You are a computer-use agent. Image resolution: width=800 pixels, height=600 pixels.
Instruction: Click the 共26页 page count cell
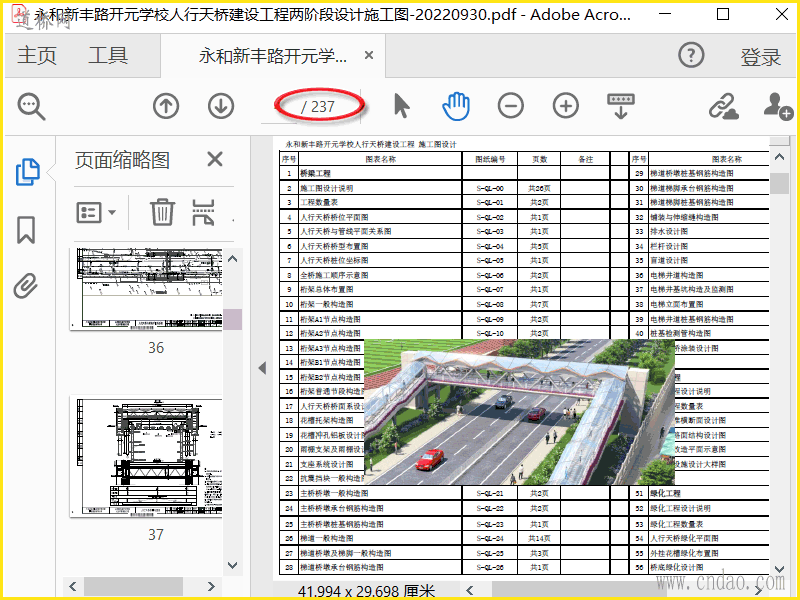click(x=539, y=188)
